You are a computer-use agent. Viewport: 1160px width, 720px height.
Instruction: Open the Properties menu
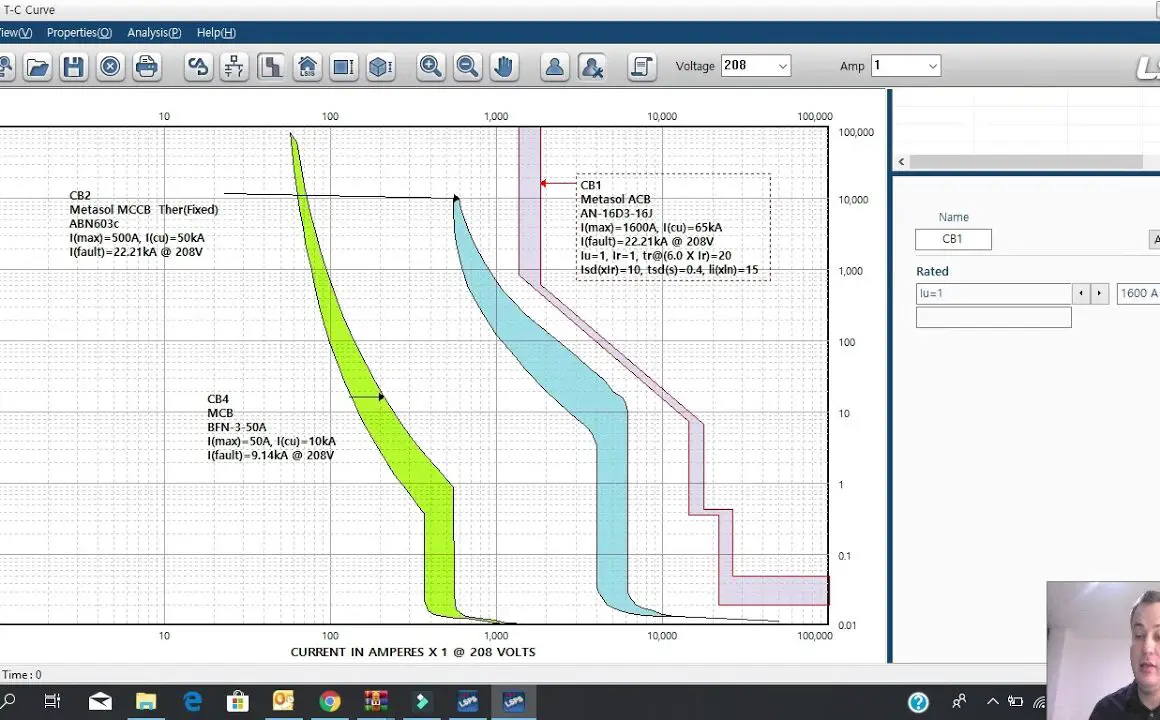pos(79,33)
